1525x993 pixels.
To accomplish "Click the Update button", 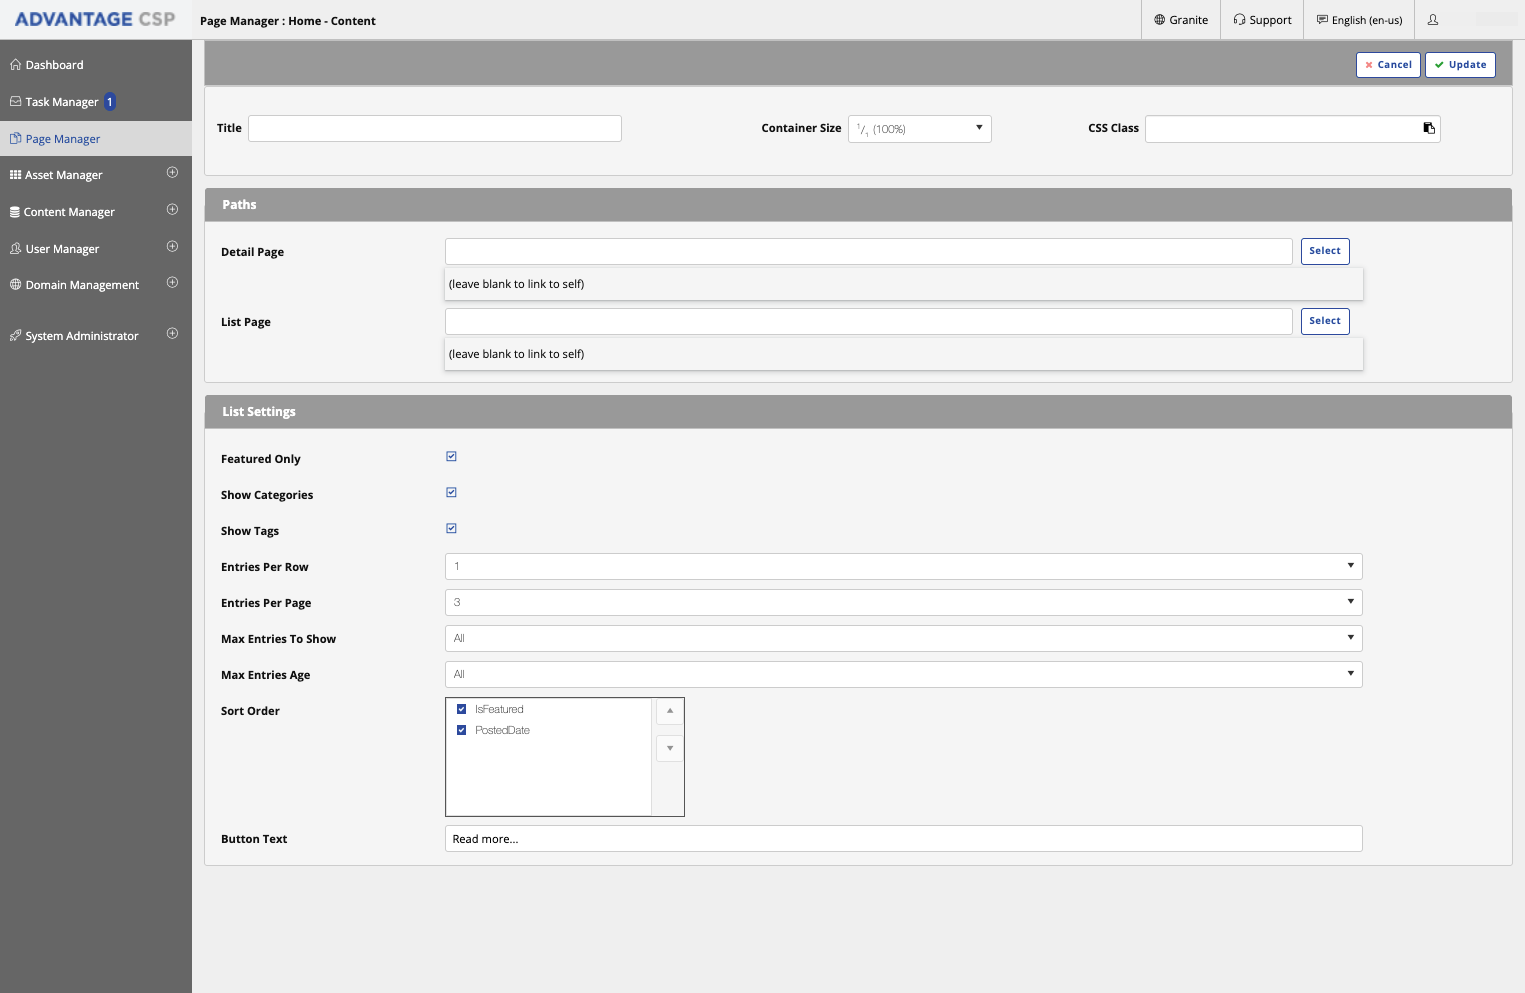I will [x=1460, y=65].
